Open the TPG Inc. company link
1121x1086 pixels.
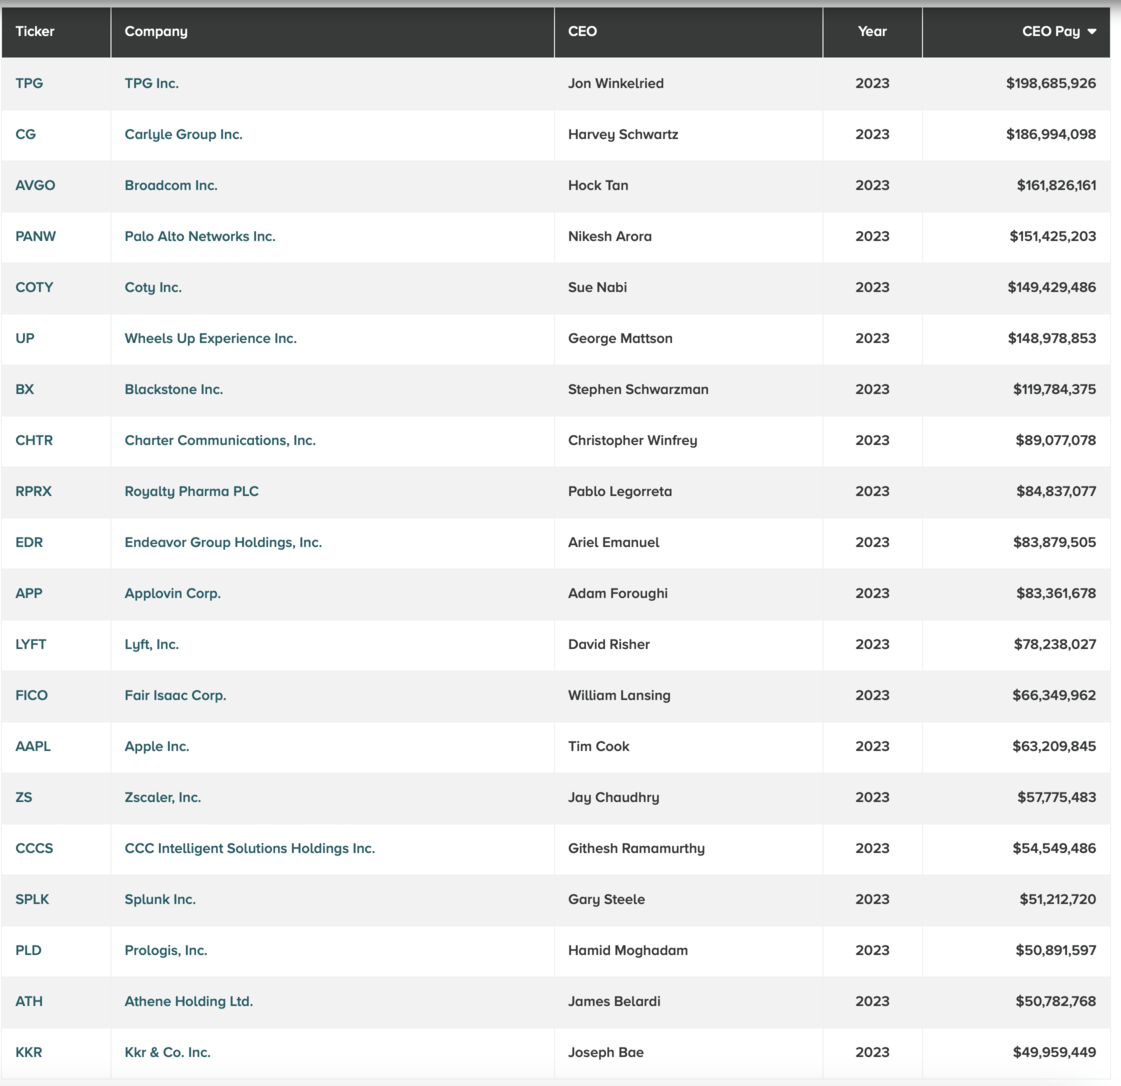coord(152,83)
